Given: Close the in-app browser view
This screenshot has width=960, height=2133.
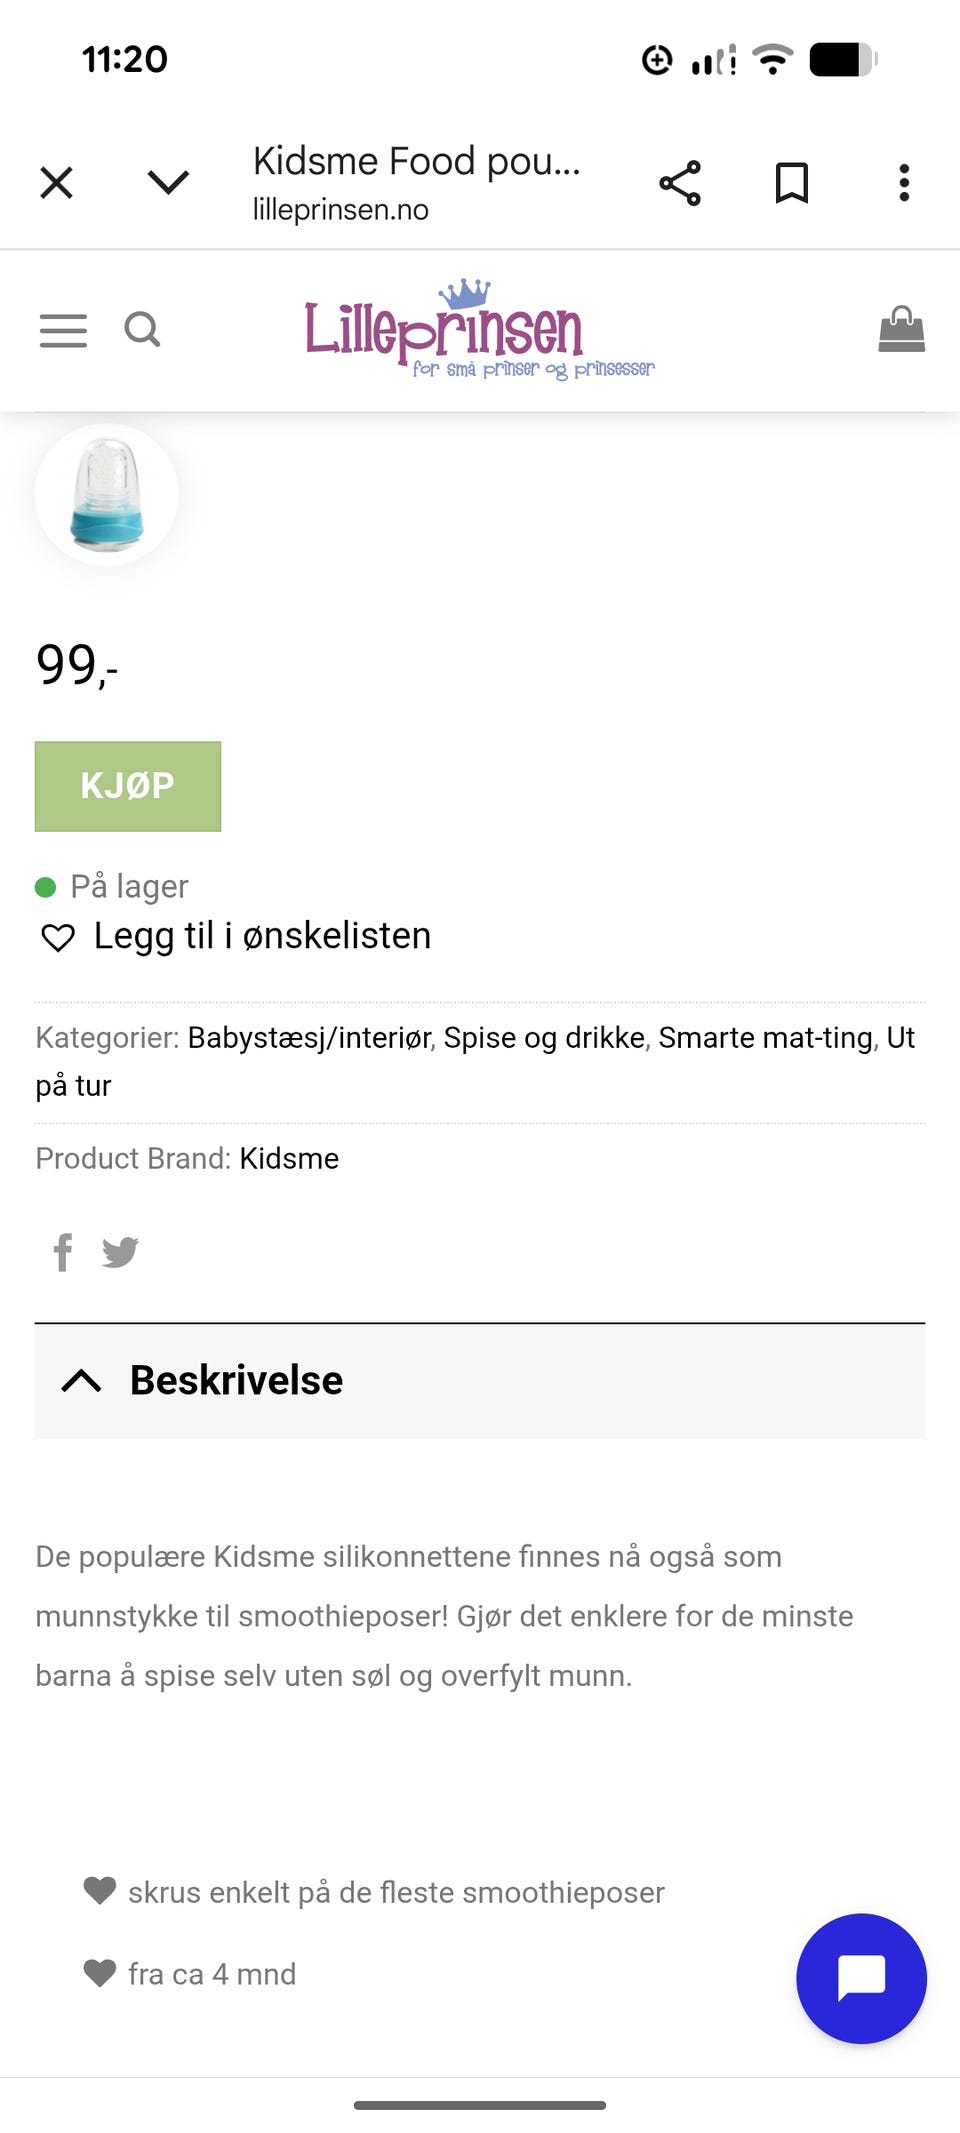Looking at the screenshot, I should [x=57, y=182].
